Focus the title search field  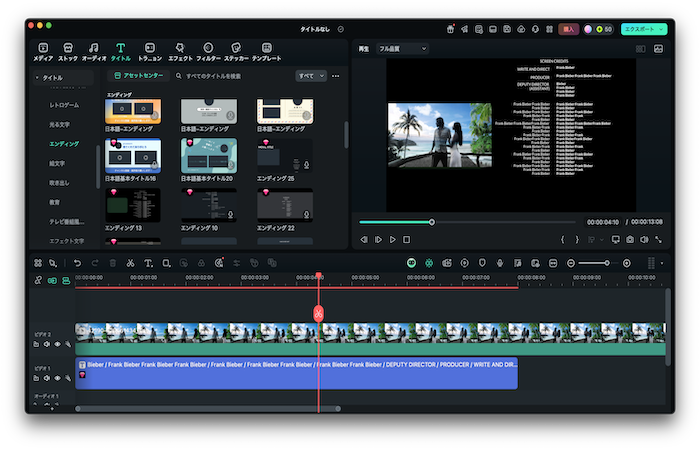click(x=232, y=76)
